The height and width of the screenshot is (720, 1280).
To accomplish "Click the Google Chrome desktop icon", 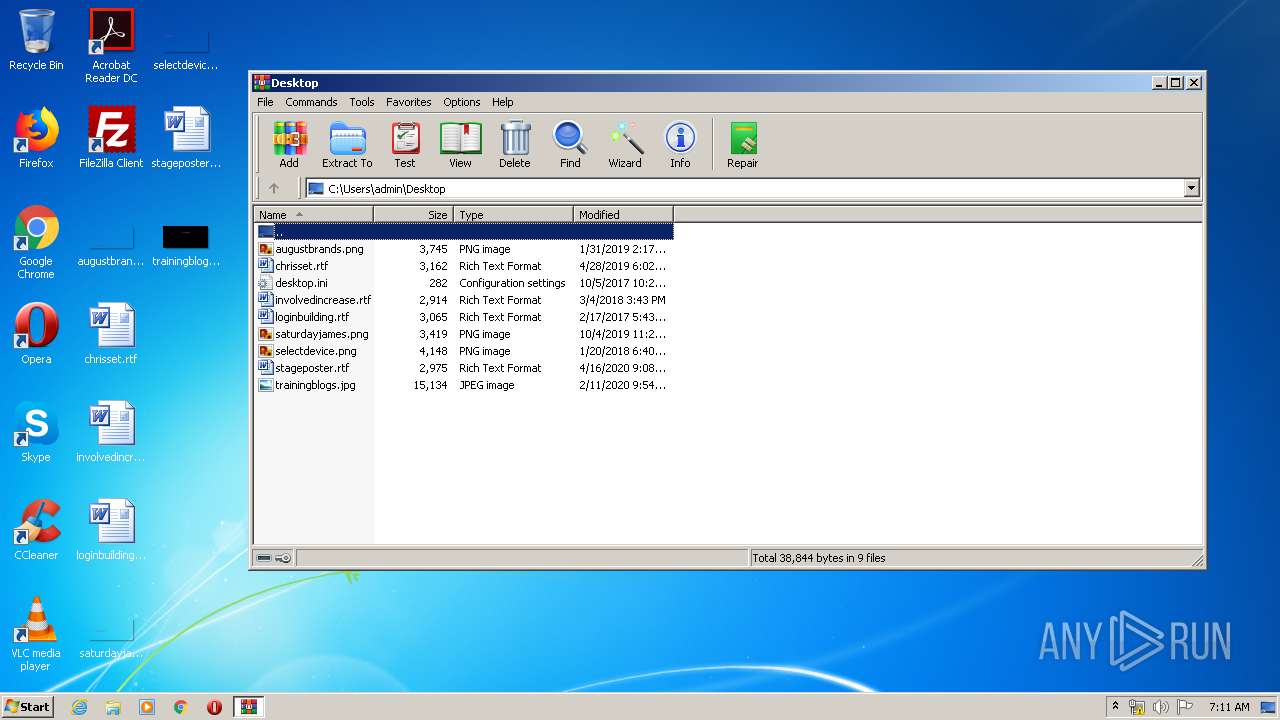I will [36, 242].
